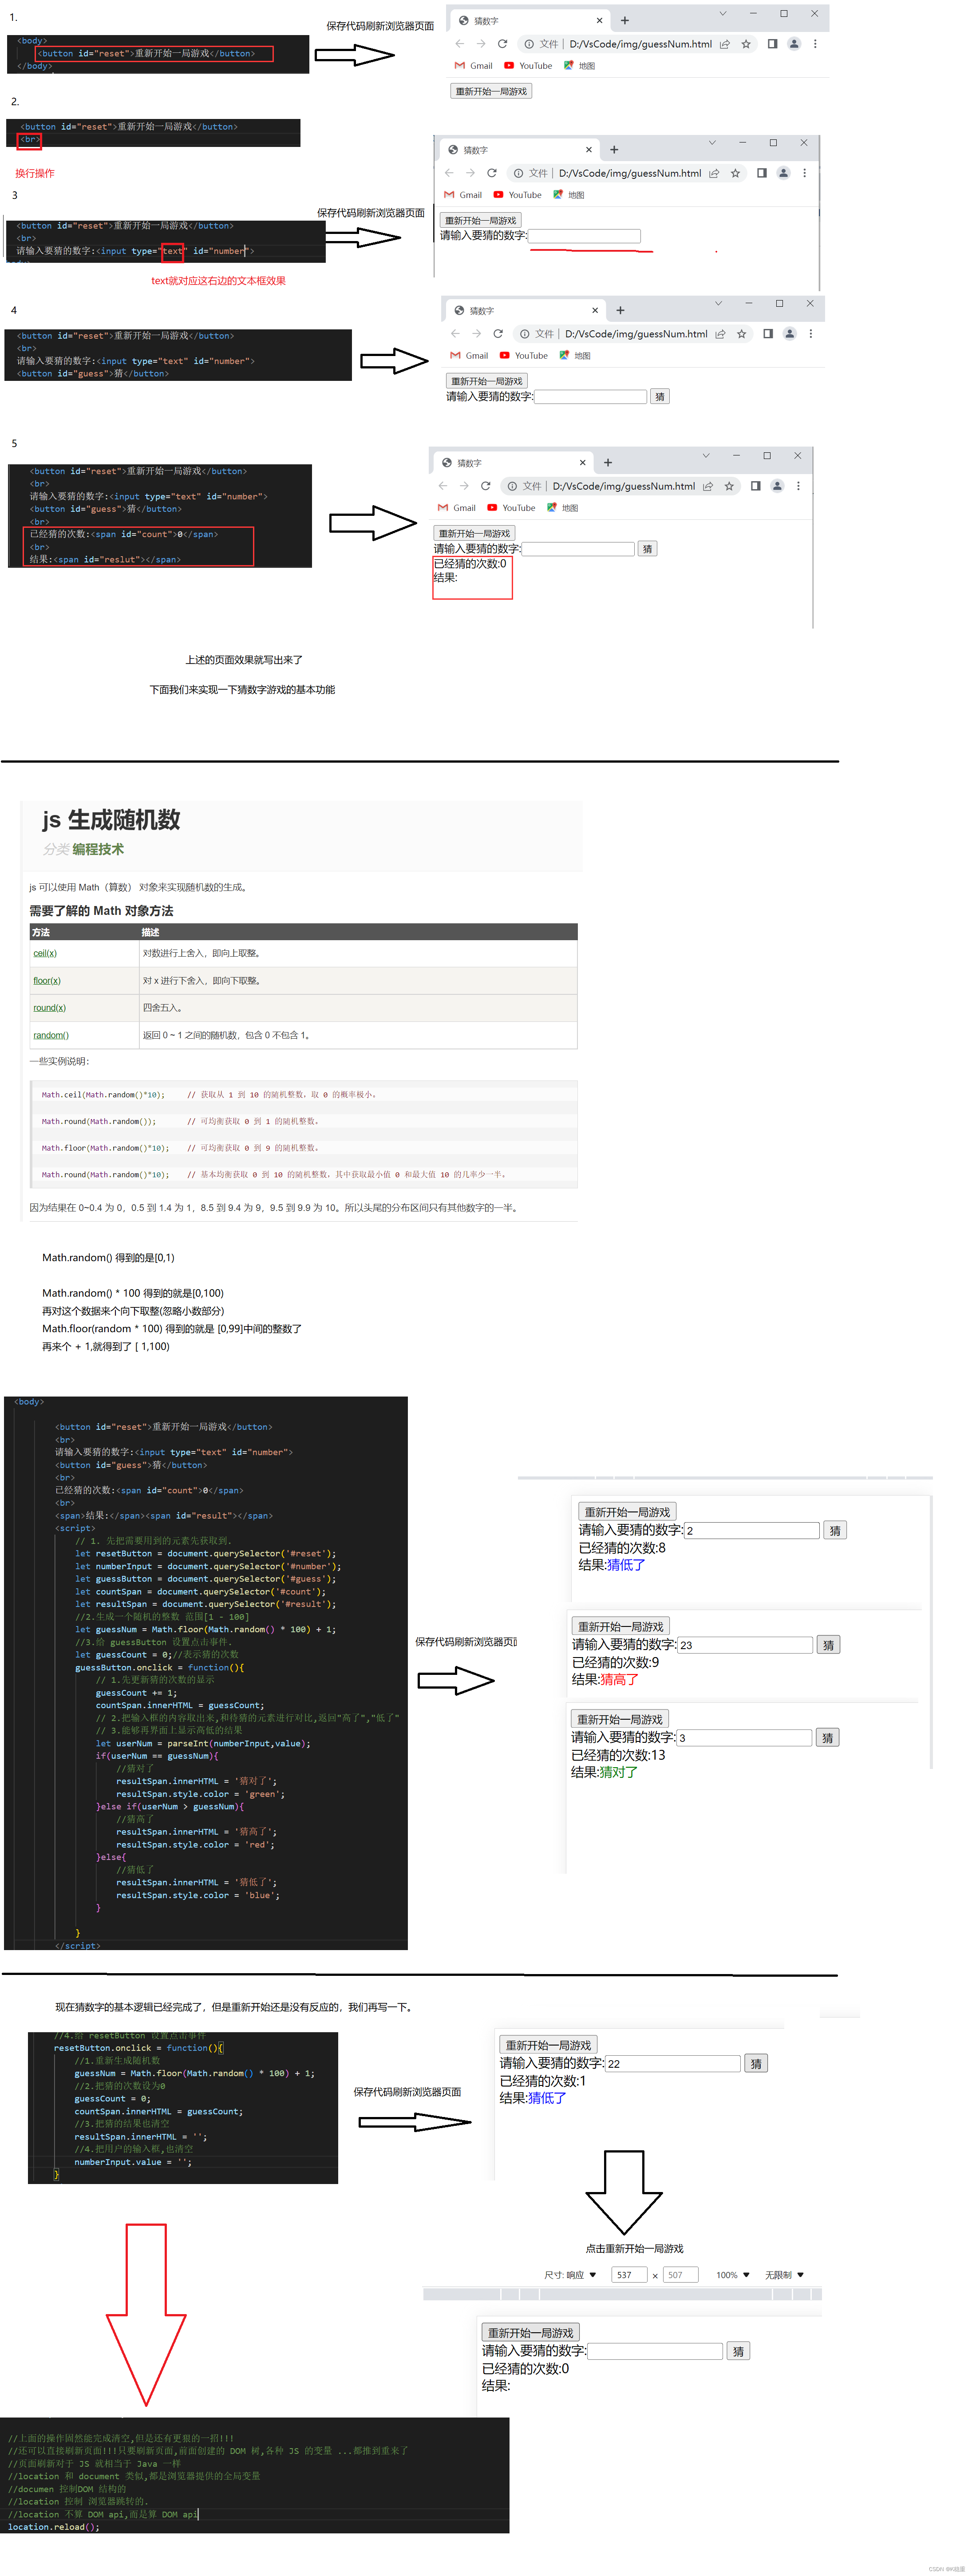Click new tab plus in topmost browser
972x2576 pixels.
click(x=625, y=21)
